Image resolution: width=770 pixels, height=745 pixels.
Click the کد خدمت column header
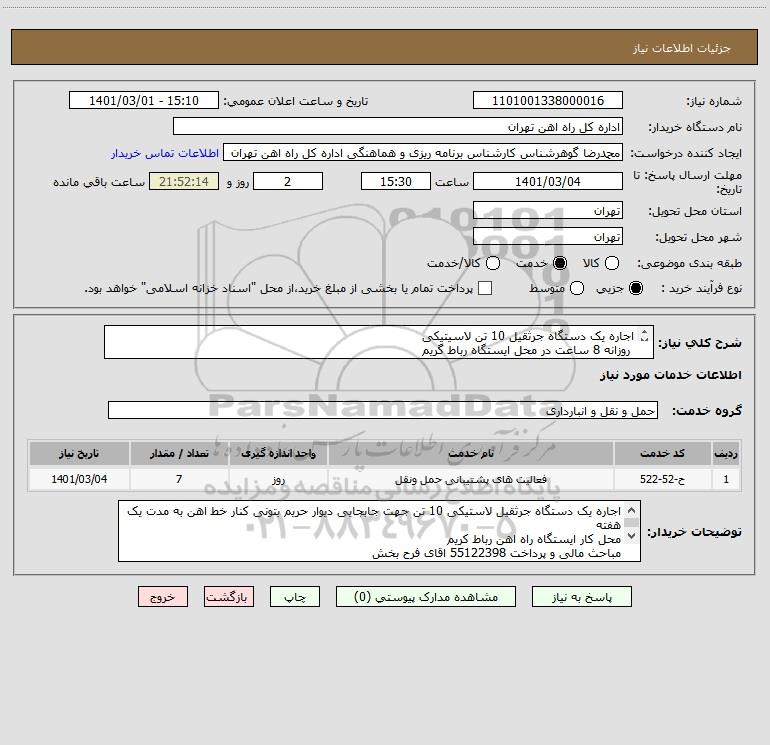pyautogui.click(x=662, y=453)
